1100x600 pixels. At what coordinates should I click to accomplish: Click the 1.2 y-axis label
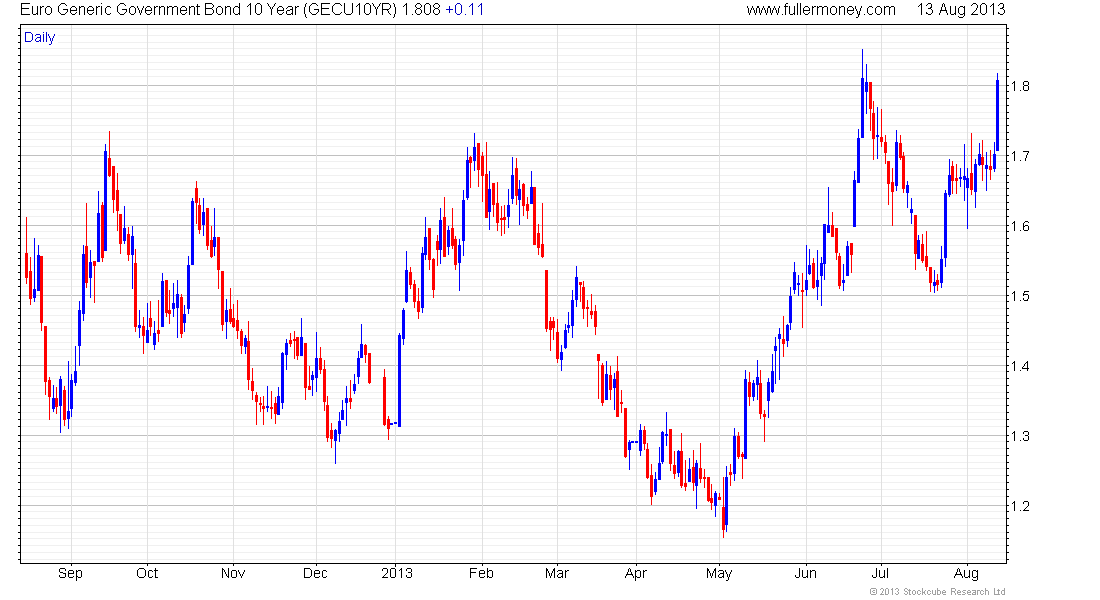tap(1020, 506)
